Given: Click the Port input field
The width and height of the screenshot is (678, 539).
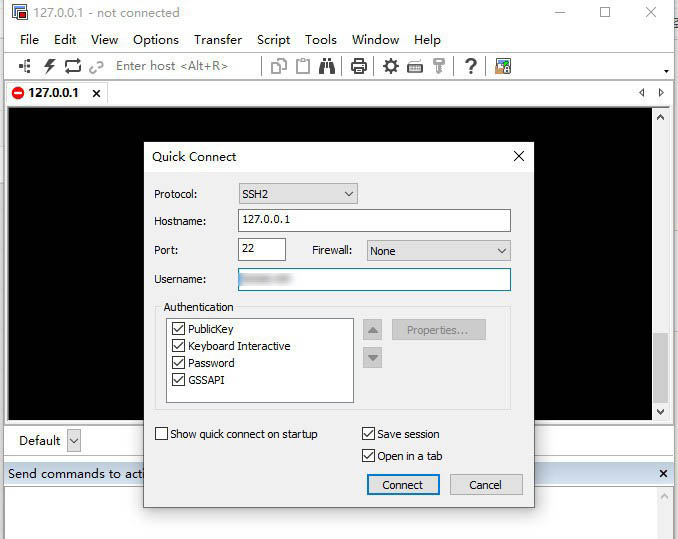Looking at the screenshot, I should (x=262, y=249).
